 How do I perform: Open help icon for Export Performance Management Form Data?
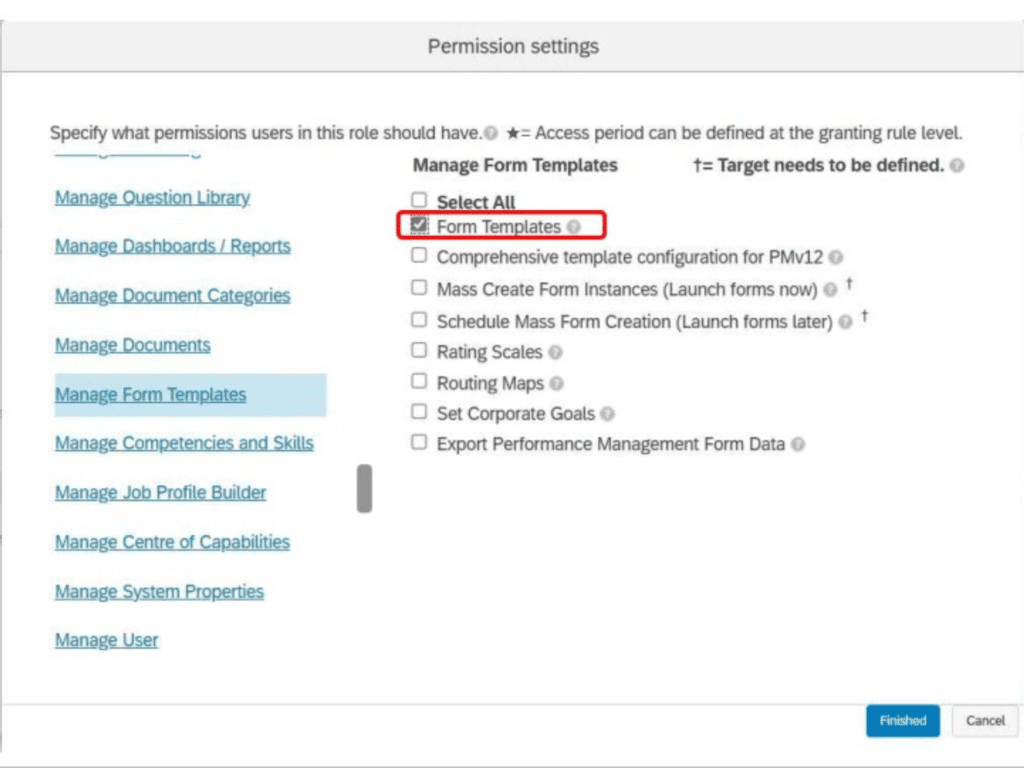797,445
